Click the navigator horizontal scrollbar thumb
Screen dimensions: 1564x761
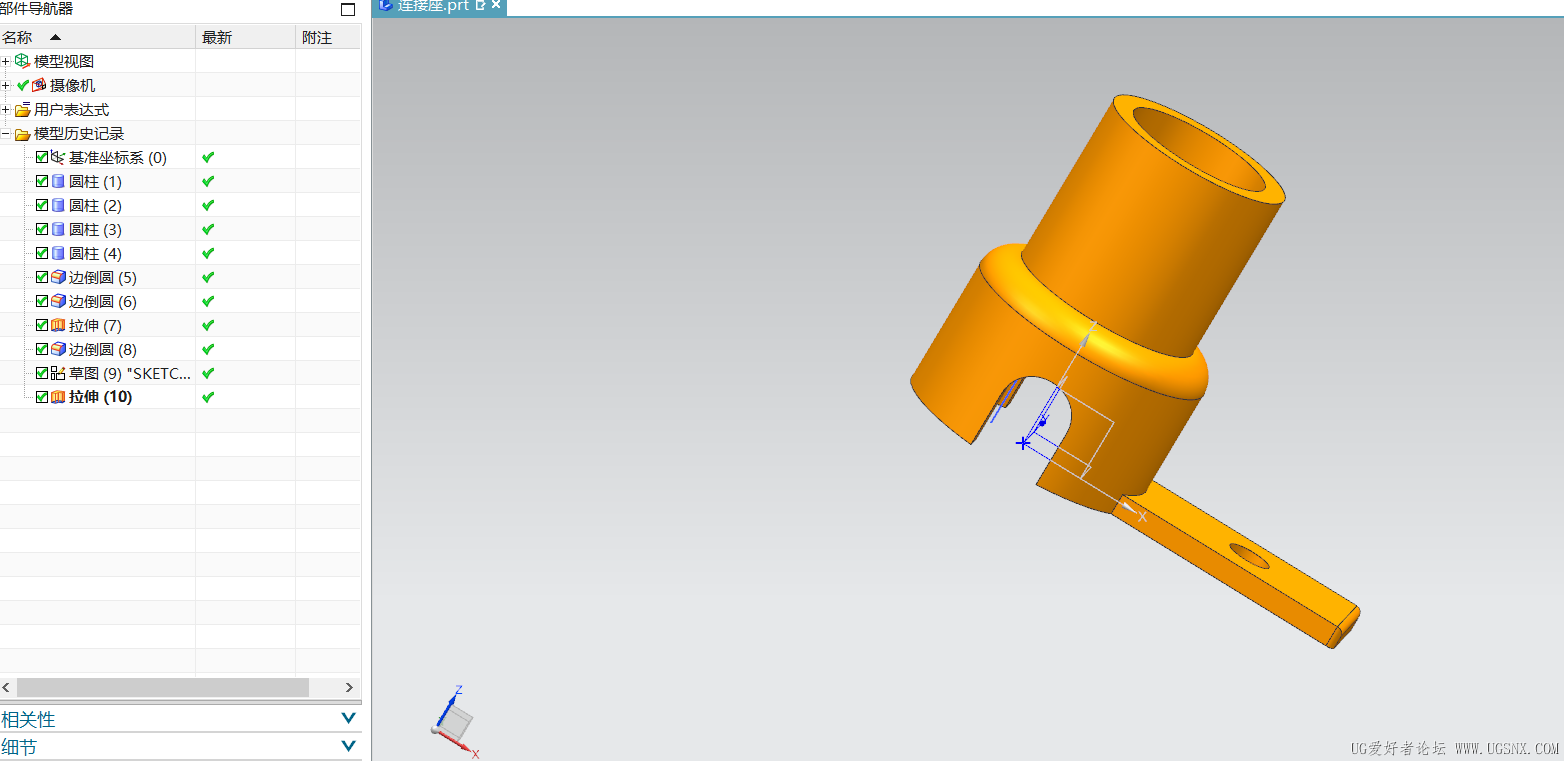pos(163,687)
